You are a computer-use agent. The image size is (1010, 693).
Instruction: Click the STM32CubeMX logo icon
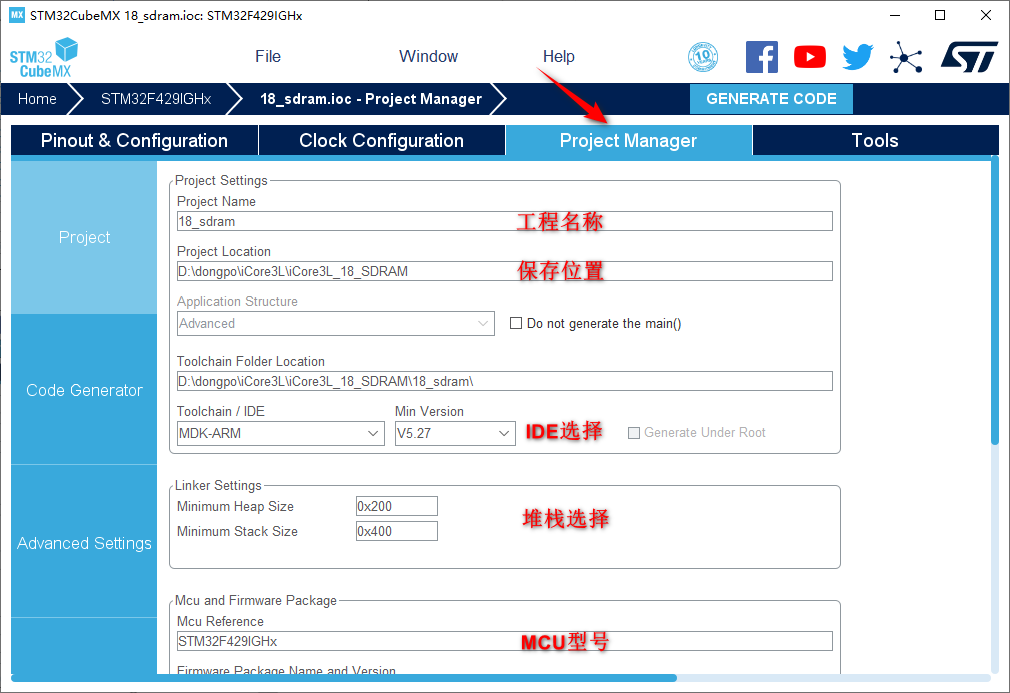(44, 57)
